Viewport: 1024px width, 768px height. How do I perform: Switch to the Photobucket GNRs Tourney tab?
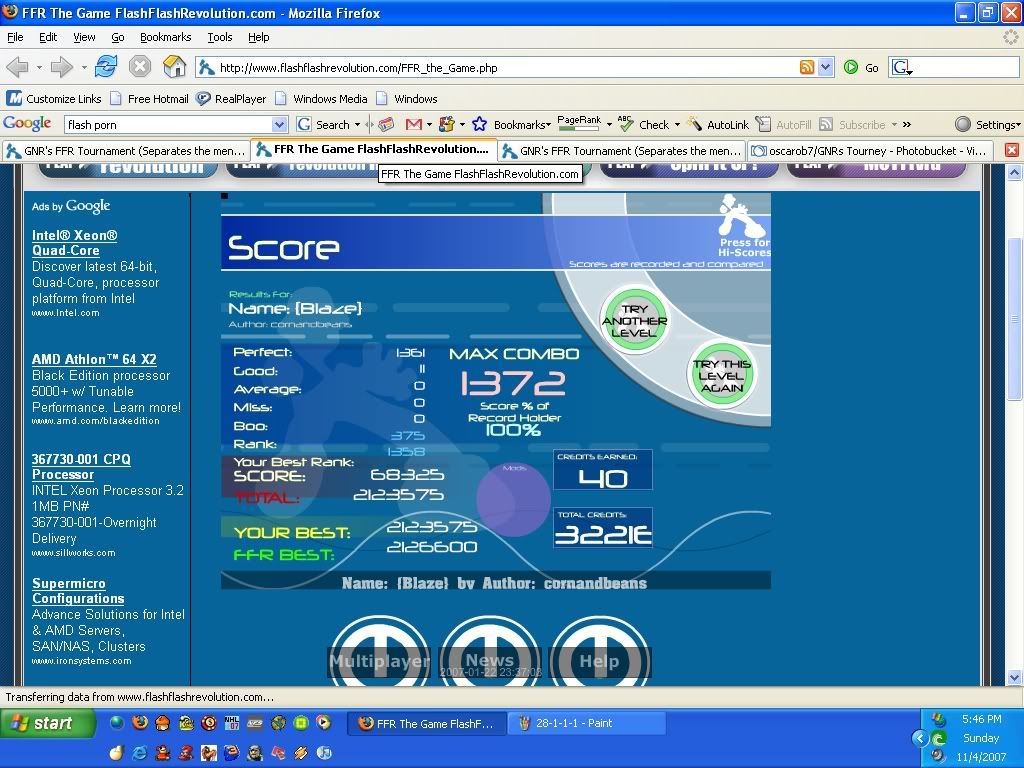868,151
